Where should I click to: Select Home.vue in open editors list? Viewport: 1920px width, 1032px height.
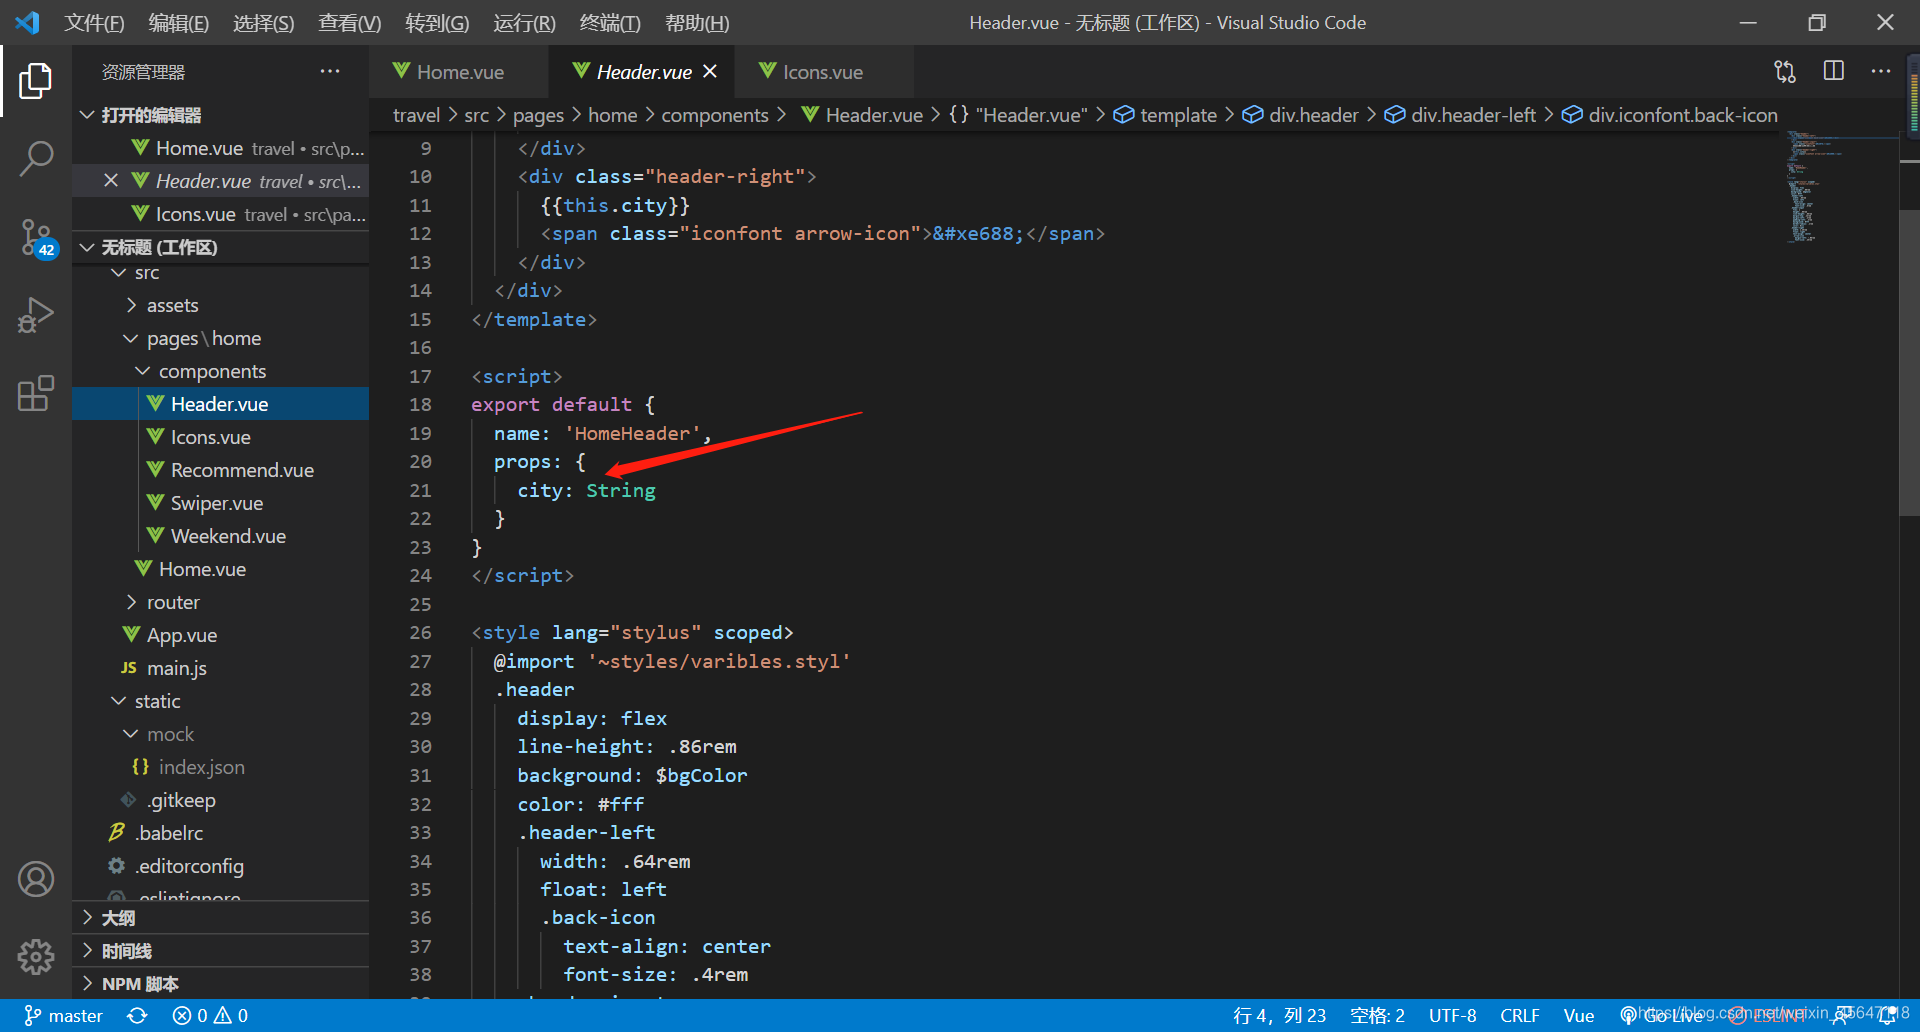(220, 148)
